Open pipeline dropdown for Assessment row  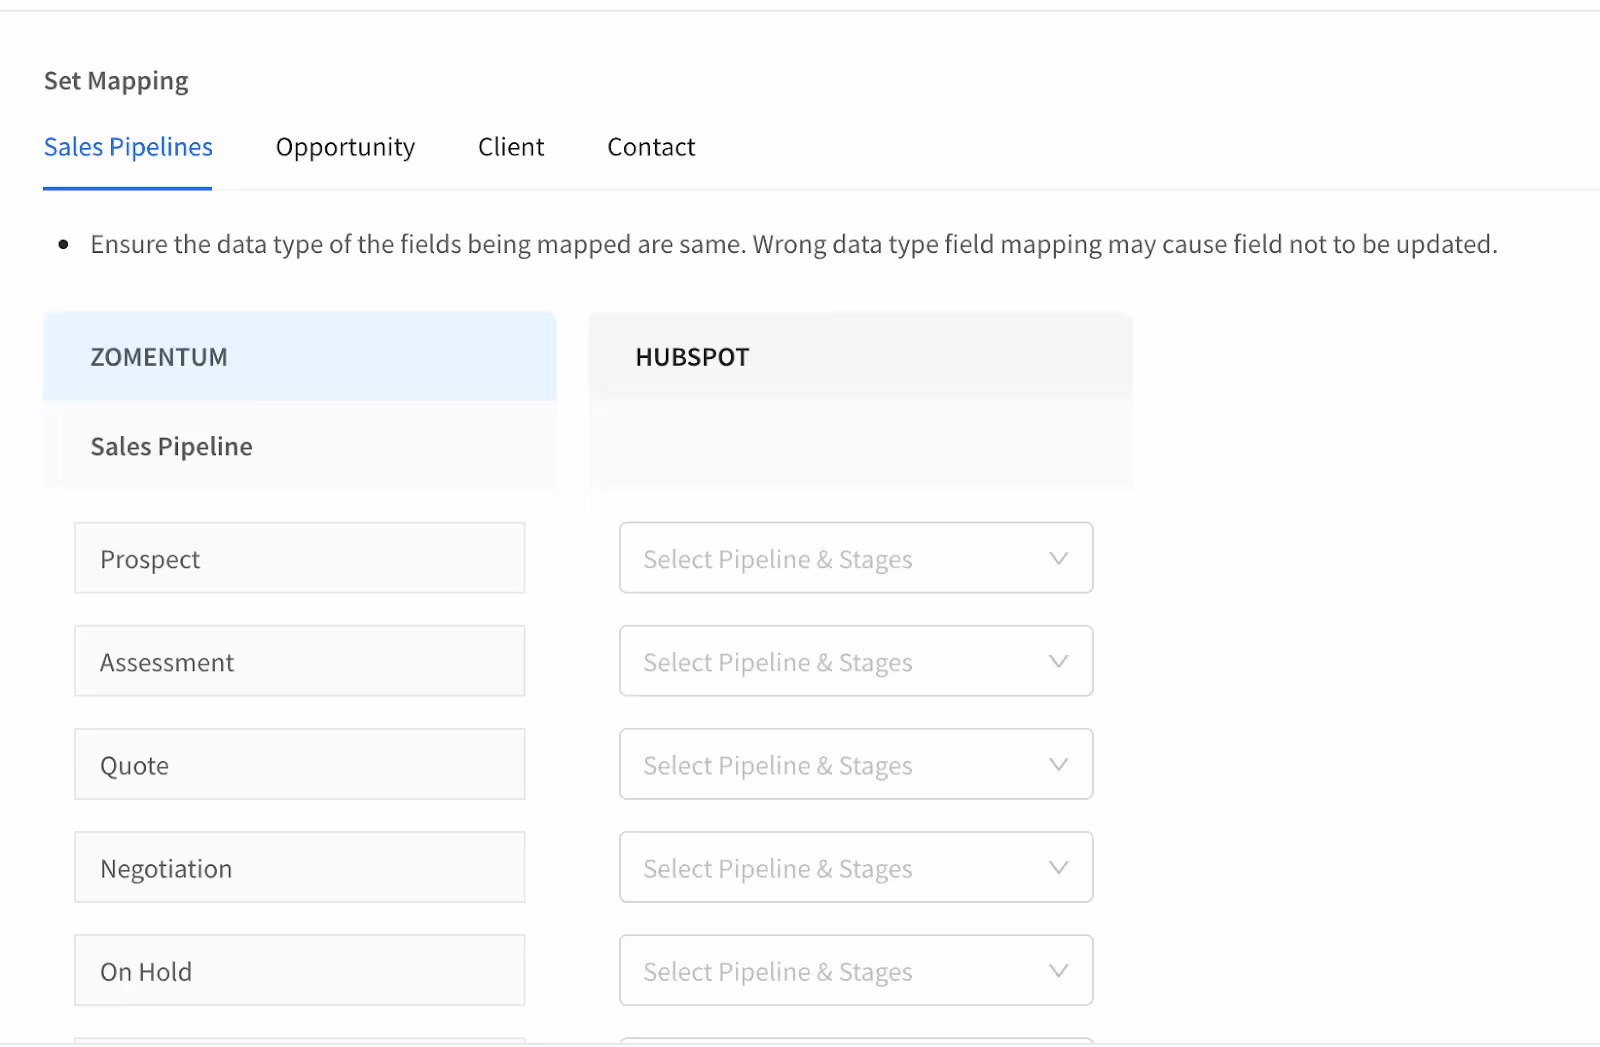(x=856, y=661)
